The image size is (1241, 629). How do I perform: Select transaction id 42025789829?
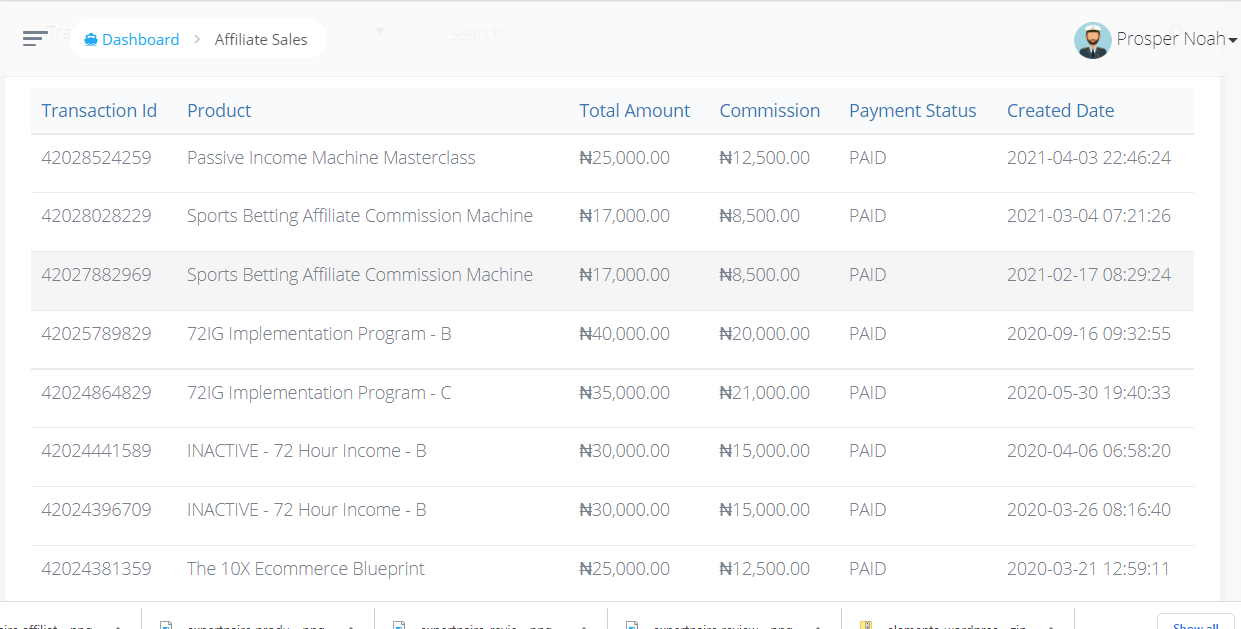(96, 334)
